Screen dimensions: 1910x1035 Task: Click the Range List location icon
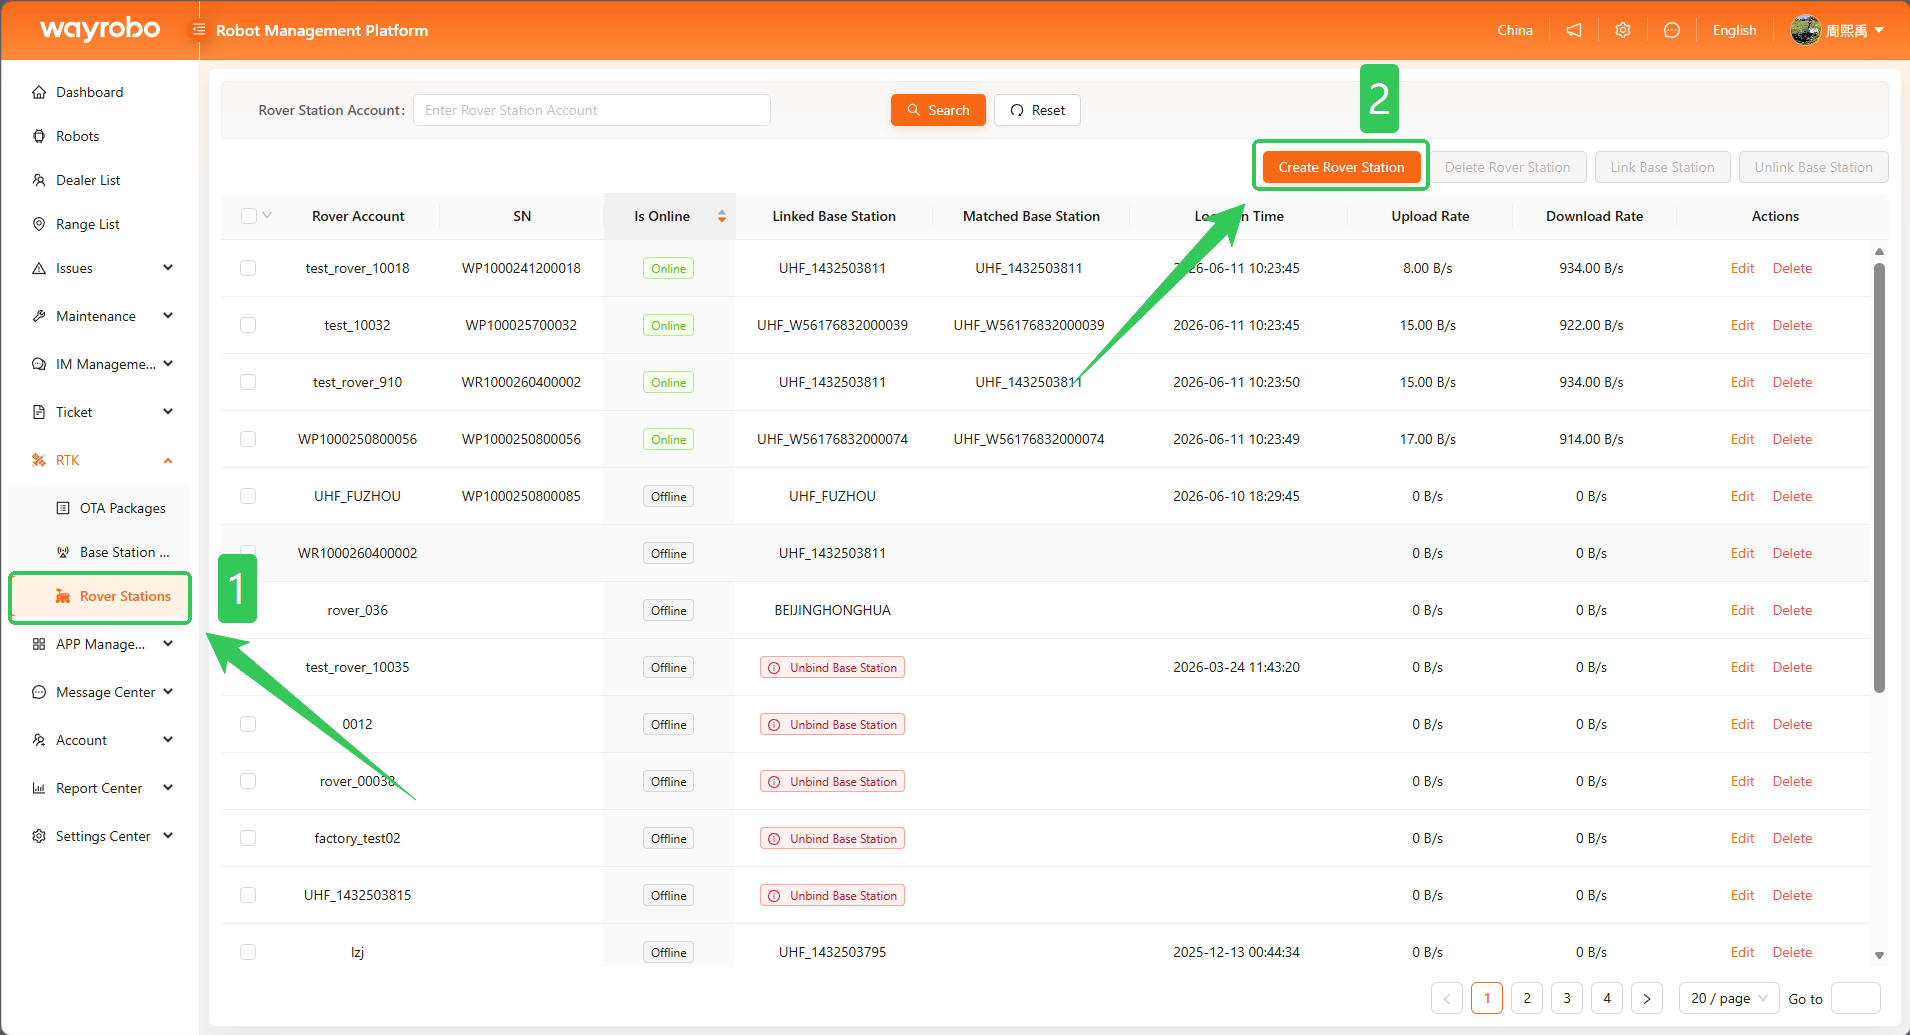pos(39,224)
